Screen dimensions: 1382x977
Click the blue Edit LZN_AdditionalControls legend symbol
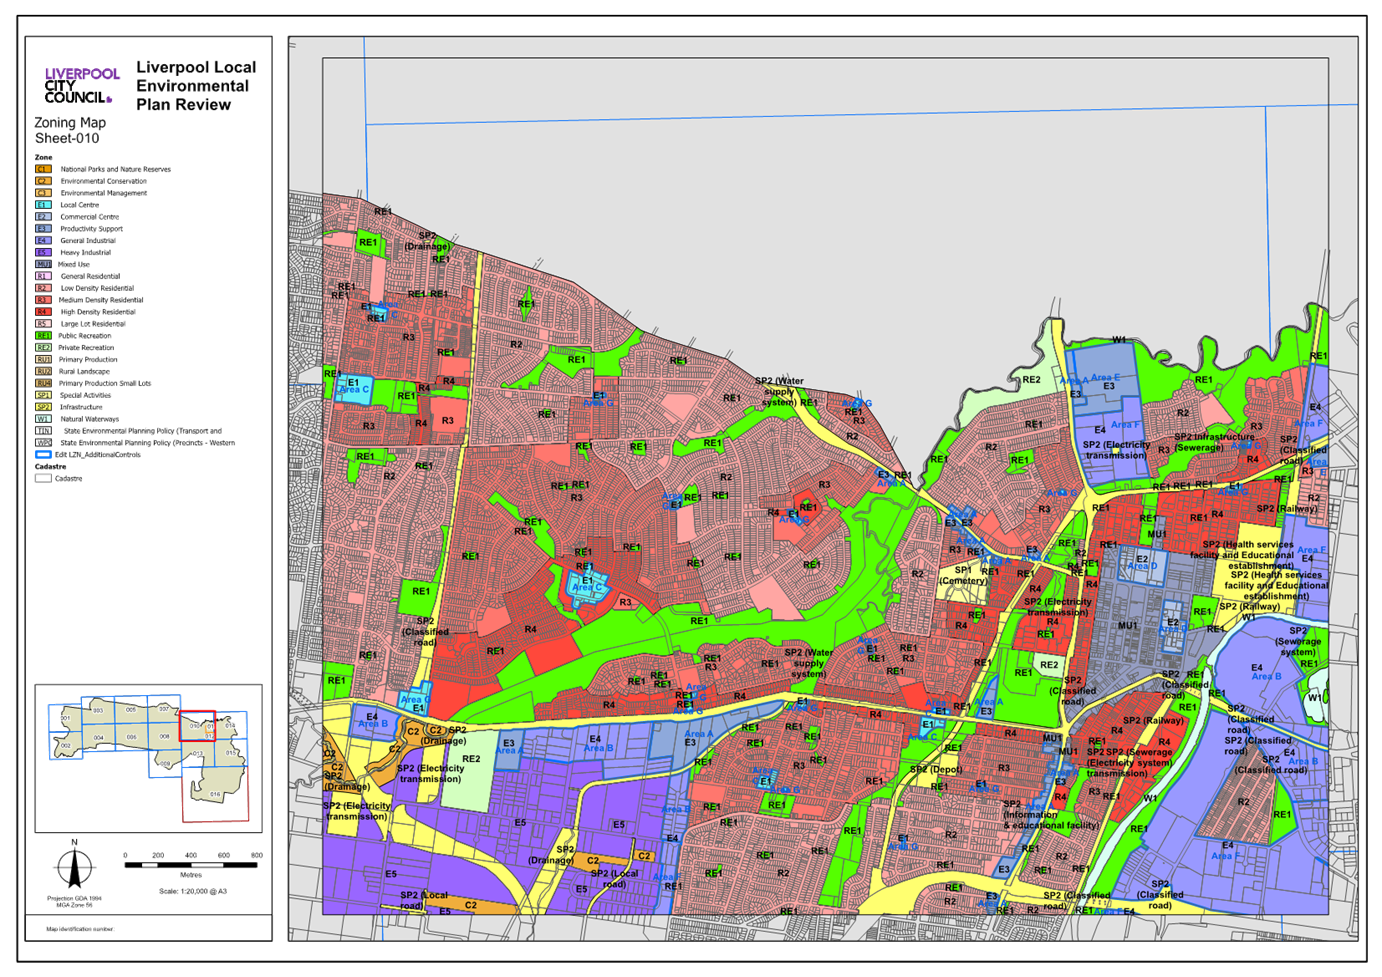43,455
